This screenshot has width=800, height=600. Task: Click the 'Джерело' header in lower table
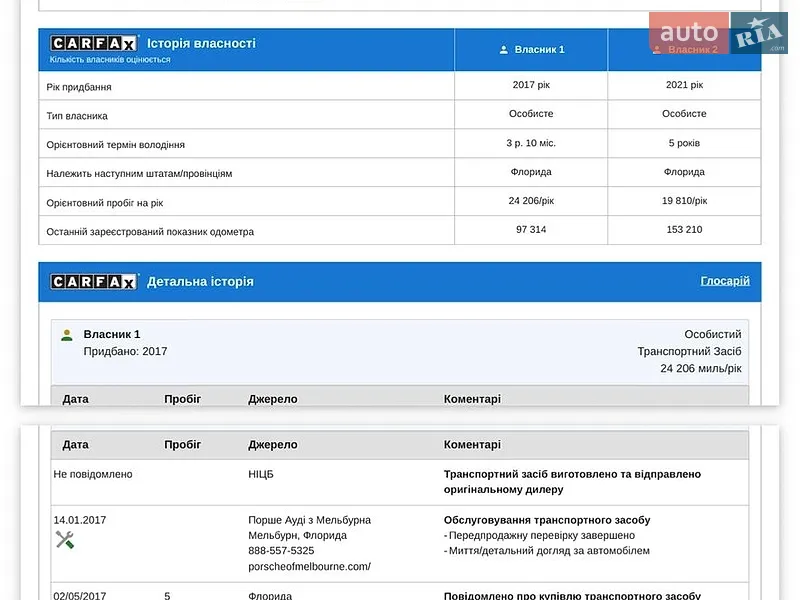[272, 444]
